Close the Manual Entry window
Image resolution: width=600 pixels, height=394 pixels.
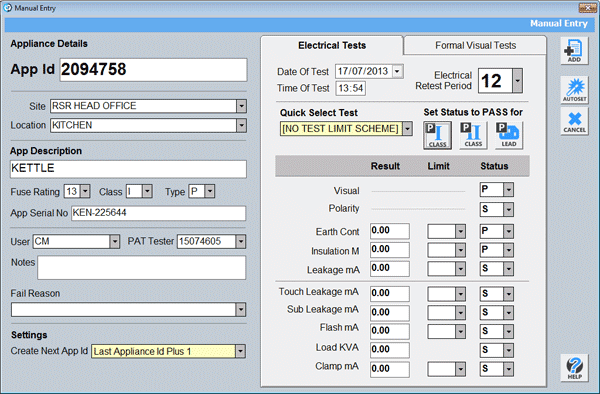pos(587,8)
